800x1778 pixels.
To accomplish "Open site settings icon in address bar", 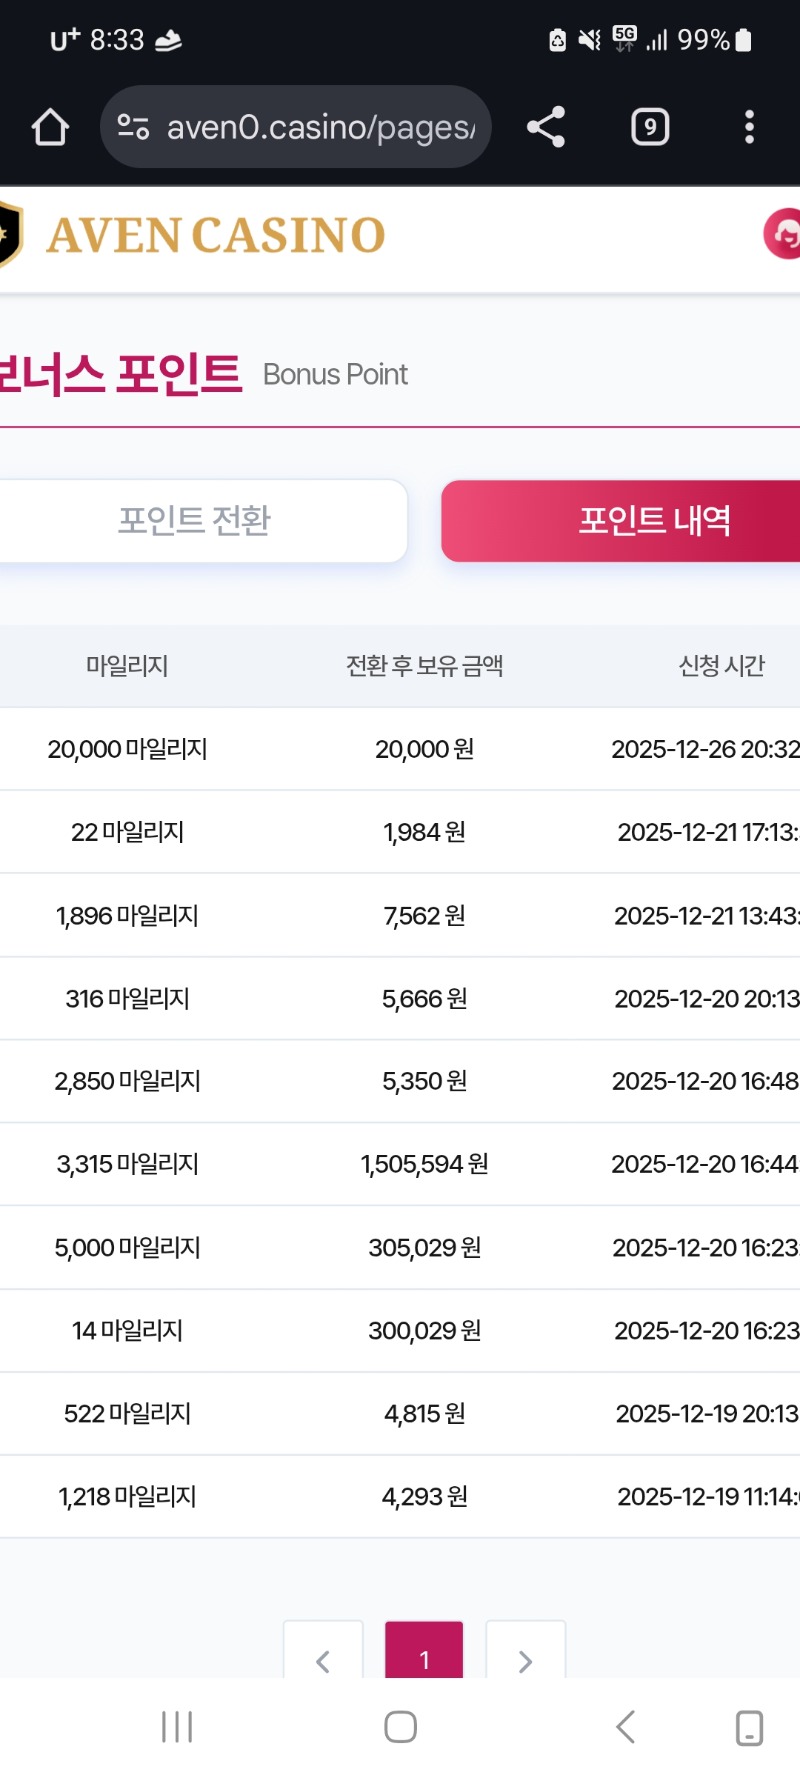I will [133, 127].
